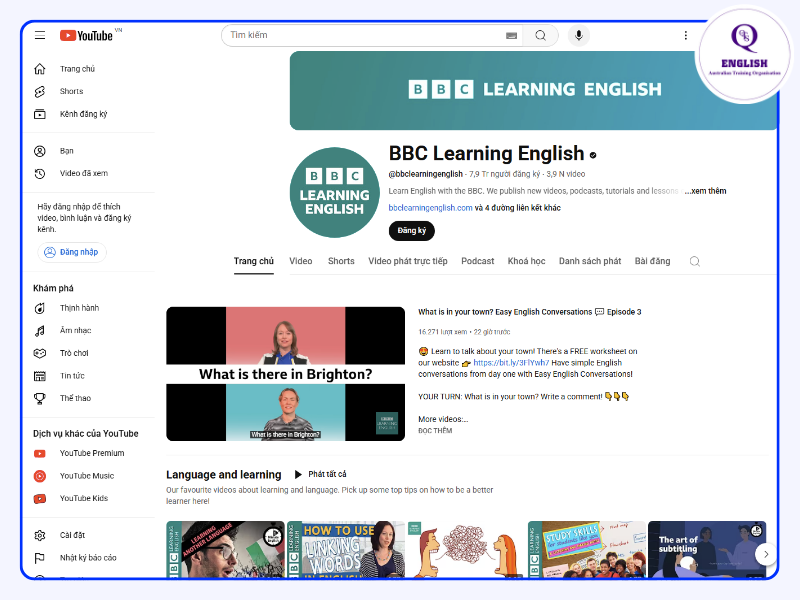Click the BBC Learning English banner
Screen dimensions: 800x600
(x=534, y=90)
